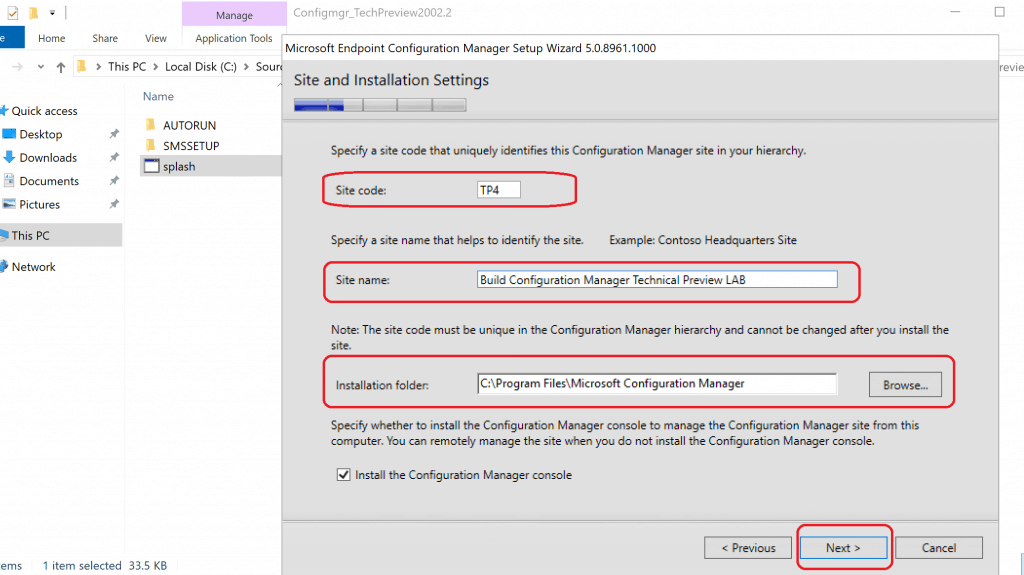Click the Site code text field

[499, 190]
